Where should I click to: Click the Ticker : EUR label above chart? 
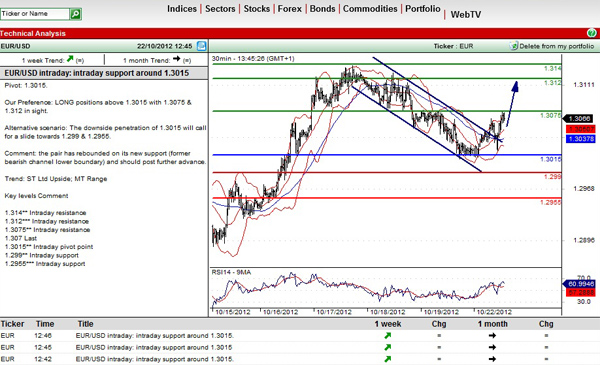point(453,46)
